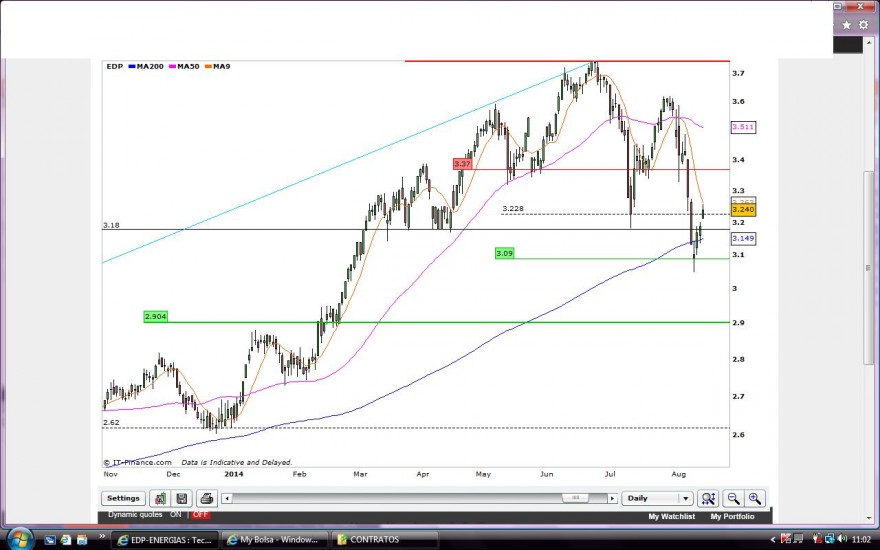
Task: Click the 3.511 MA50 value tag
Action: coord(743,127)
